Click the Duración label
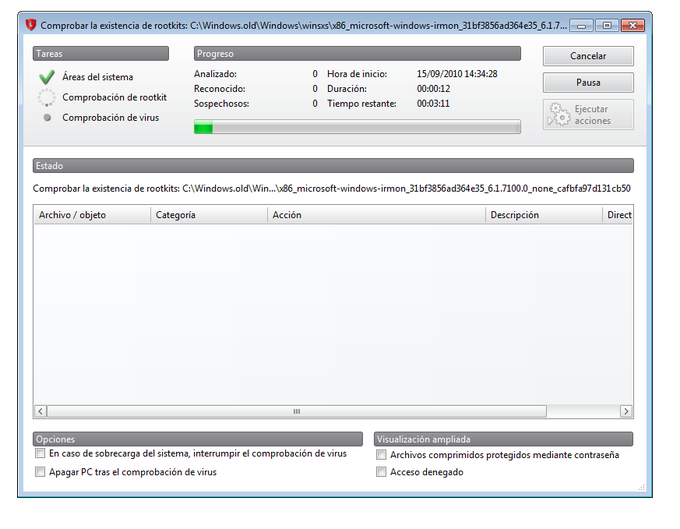This screenshot has height=529, width=680. tap(347, 89)
